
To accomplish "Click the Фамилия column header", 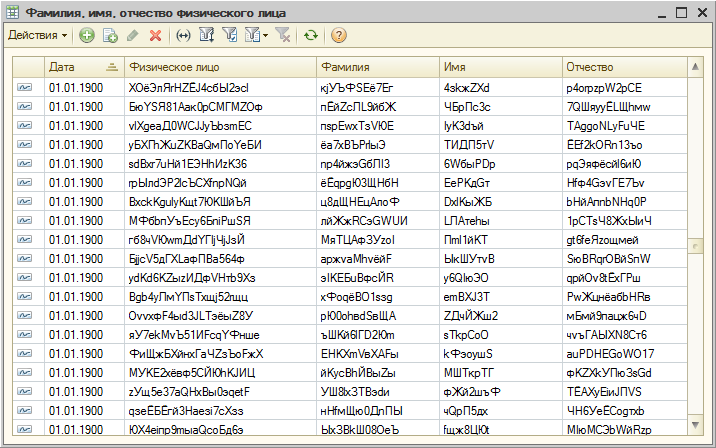I will [378, 67].
